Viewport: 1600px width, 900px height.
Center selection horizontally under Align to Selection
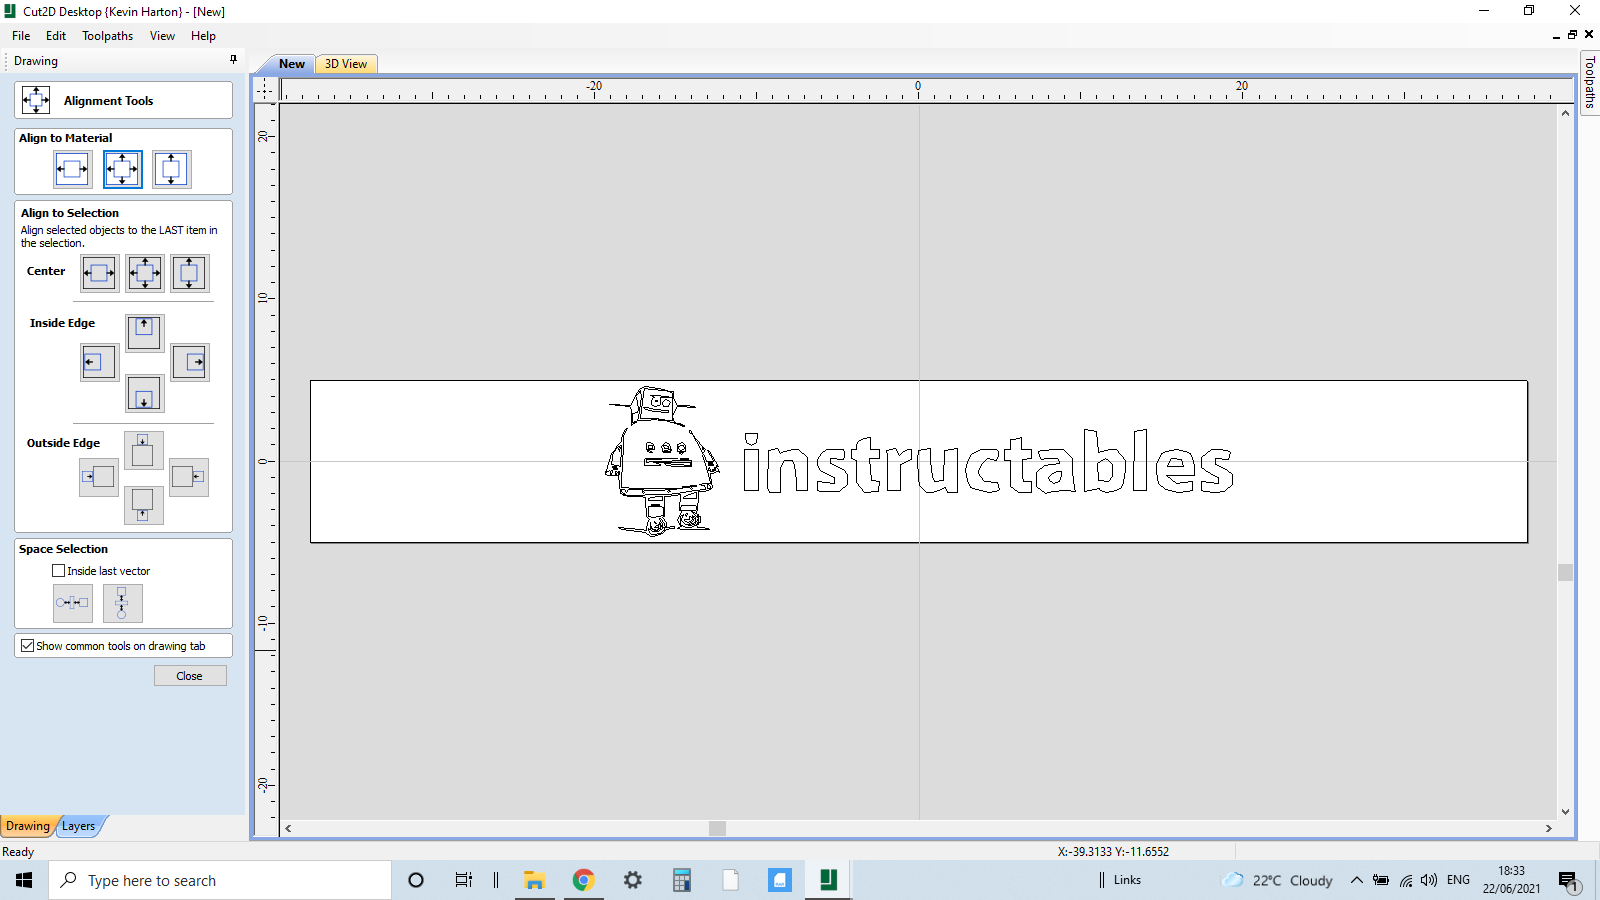tap(99, 273)
